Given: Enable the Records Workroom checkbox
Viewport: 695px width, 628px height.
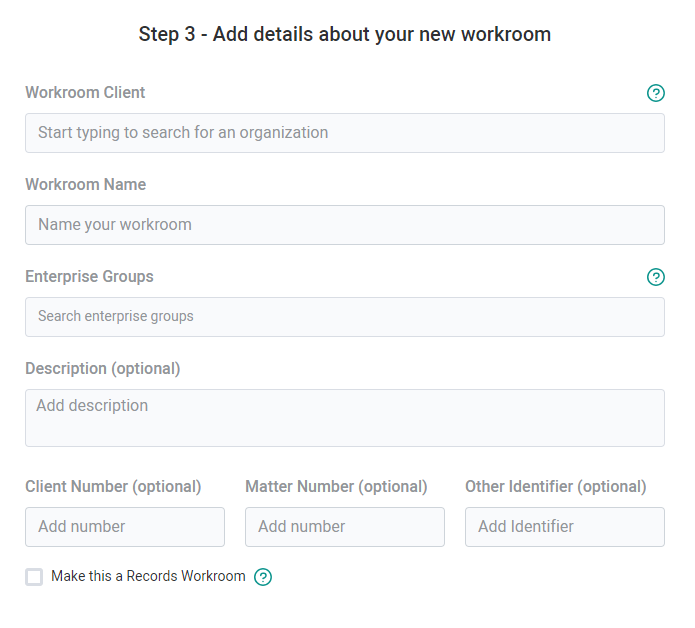Looking at the screenshot, I should pos(34,577).
